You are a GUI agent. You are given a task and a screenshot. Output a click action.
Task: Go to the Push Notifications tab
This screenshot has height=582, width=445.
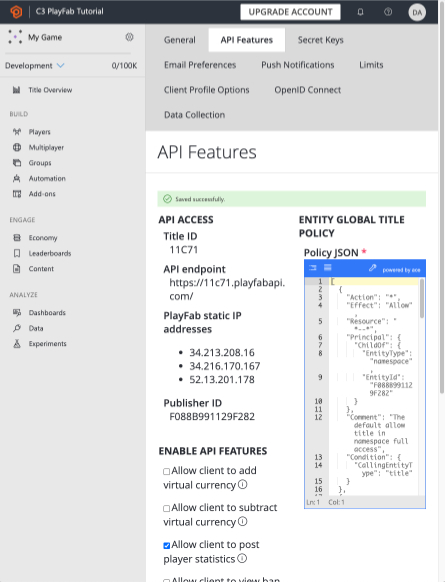pos(298,65)
